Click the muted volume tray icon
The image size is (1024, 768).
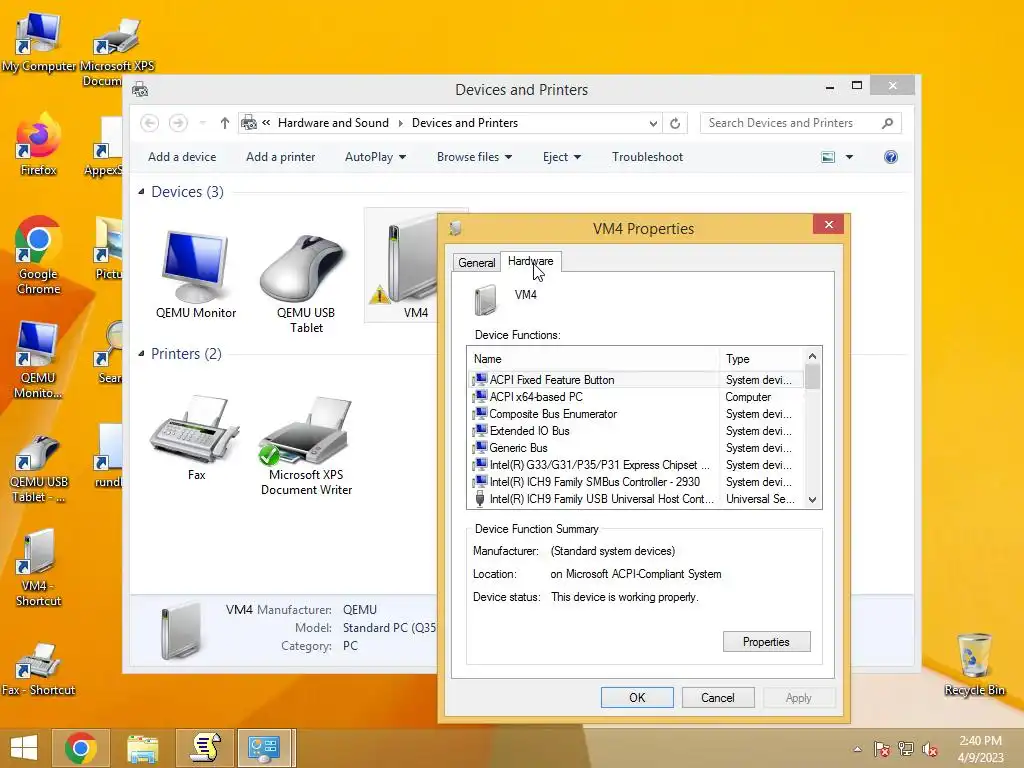929,749
